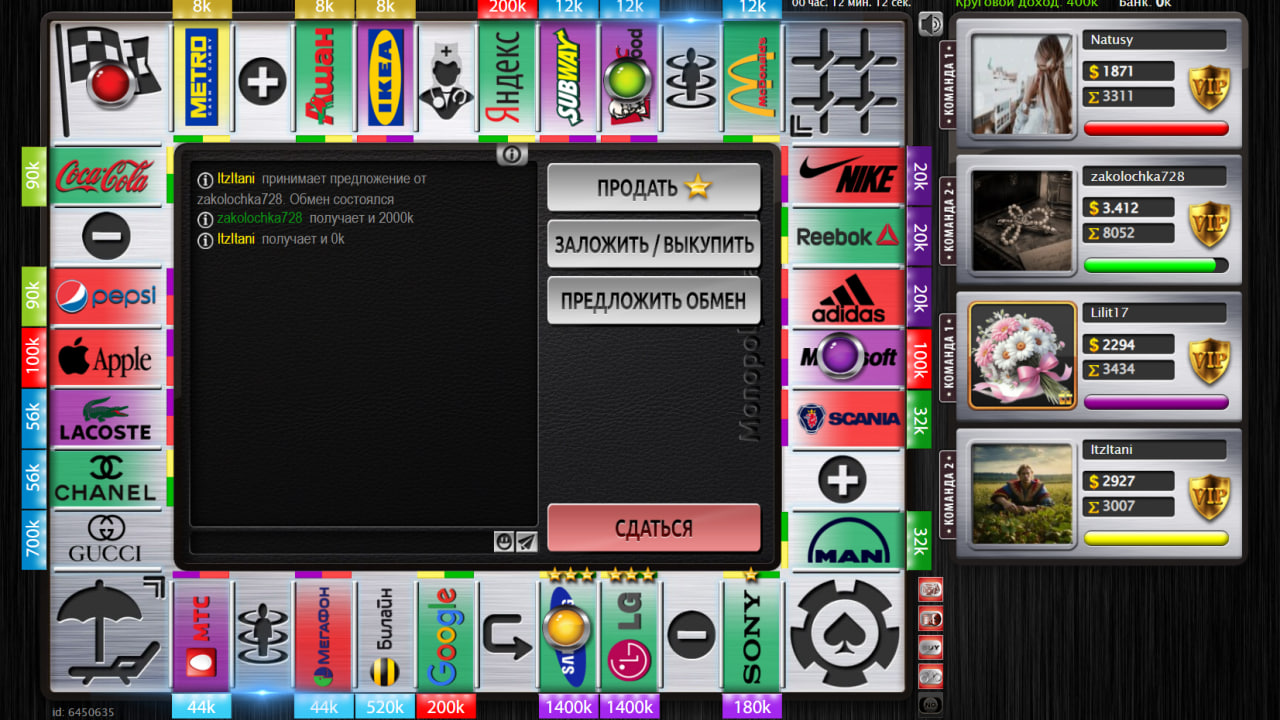Open ItzItani's player avatar
Image resolution: width=1280 pixels, height=720 pixels.
pos(1022,493)
